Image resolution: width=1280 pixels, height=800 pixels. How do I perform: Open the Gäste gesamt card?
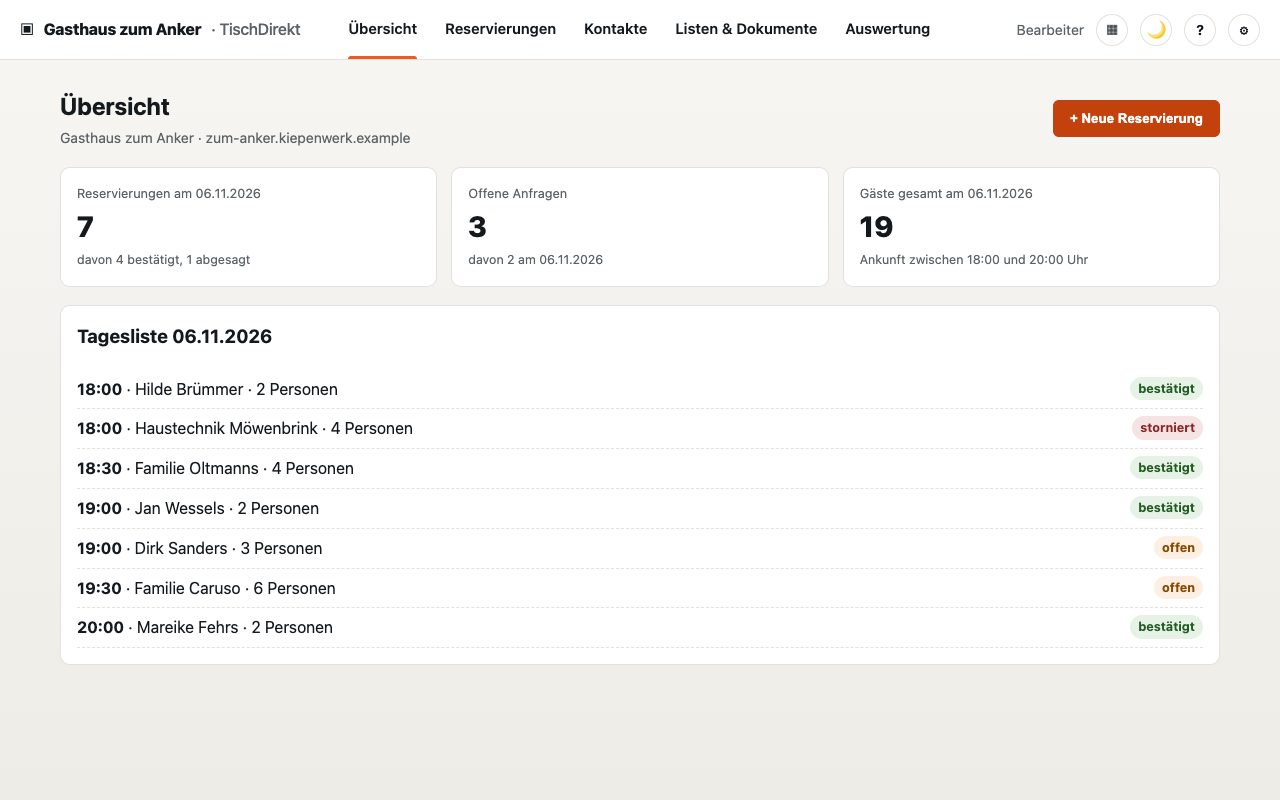tap(1031, 227)
